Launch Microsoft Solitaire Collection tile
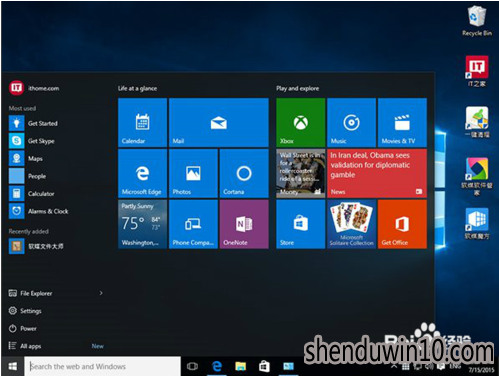 pos(351,224)
